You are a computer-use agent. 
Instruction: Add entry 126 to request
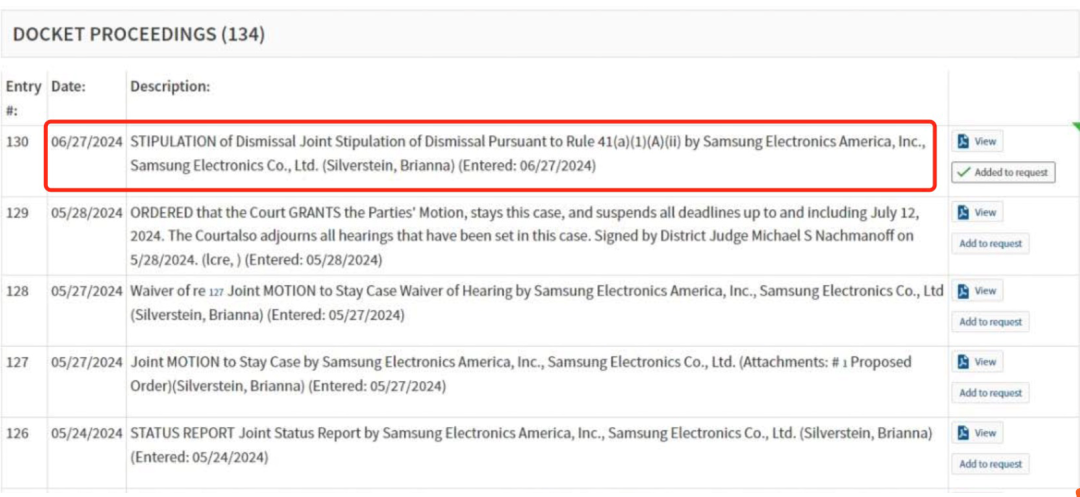point(990,464)
